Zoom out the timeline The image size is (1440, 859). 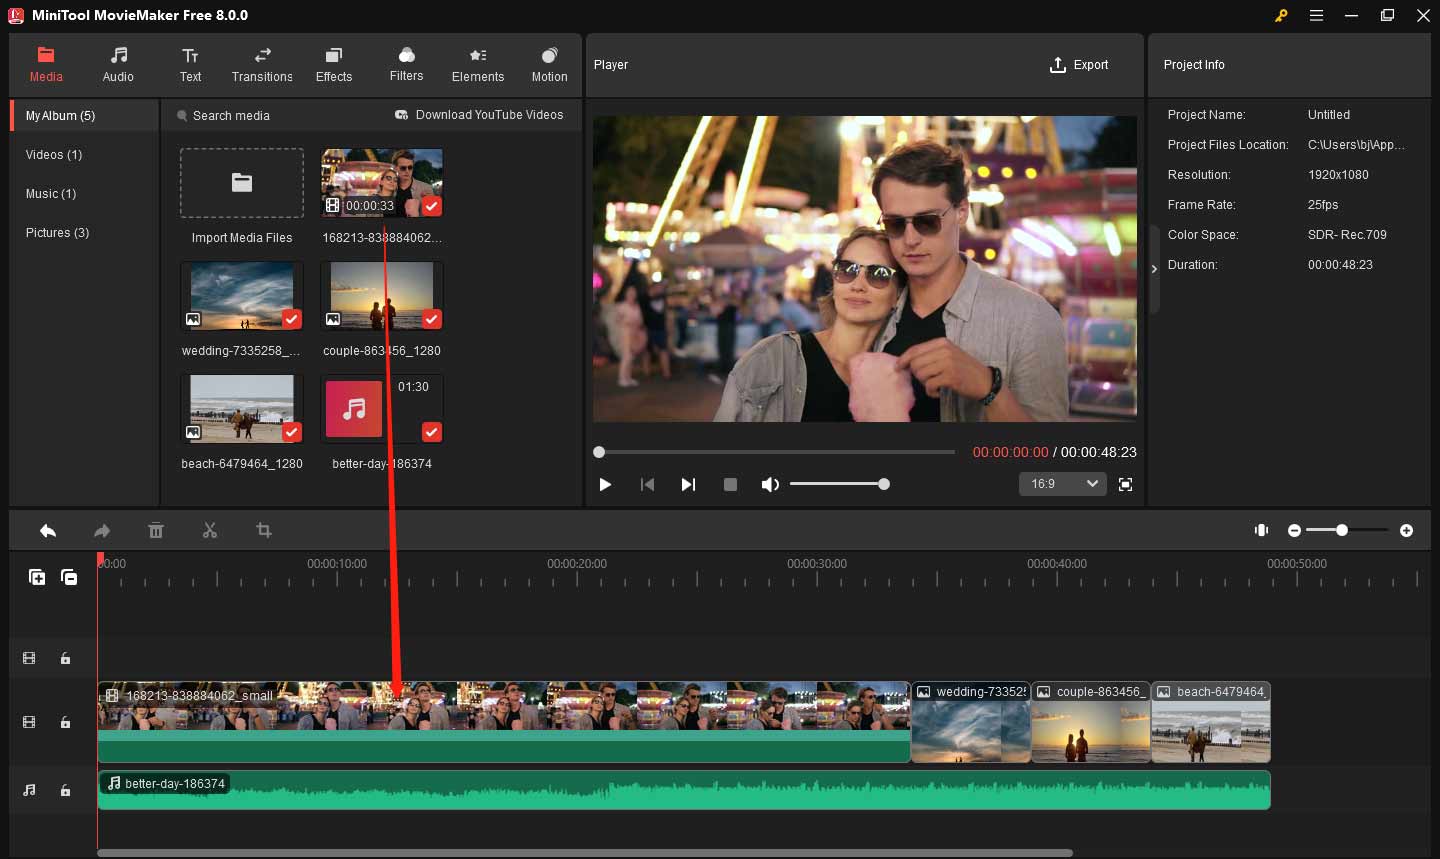1294,530
